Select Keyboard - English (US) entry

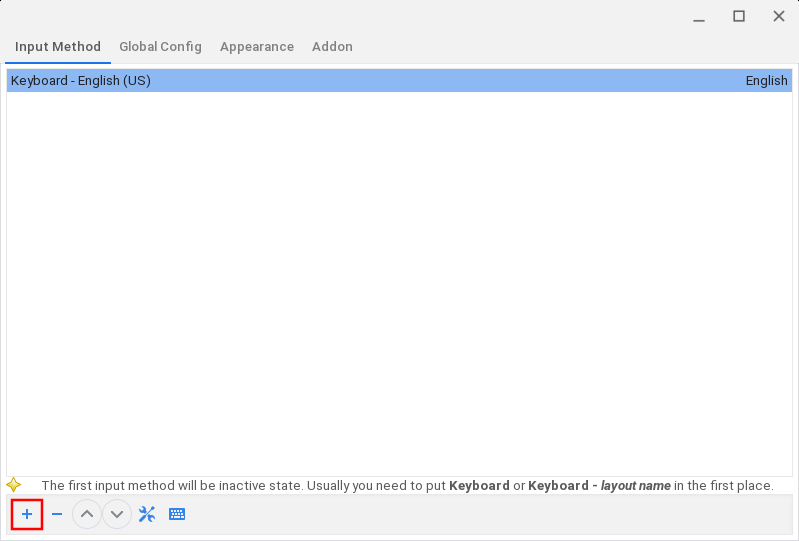click(81, 80)
